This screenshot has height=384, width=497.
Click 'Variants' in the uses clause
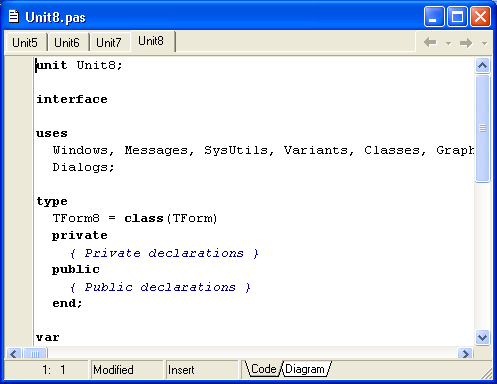(316, 150)
